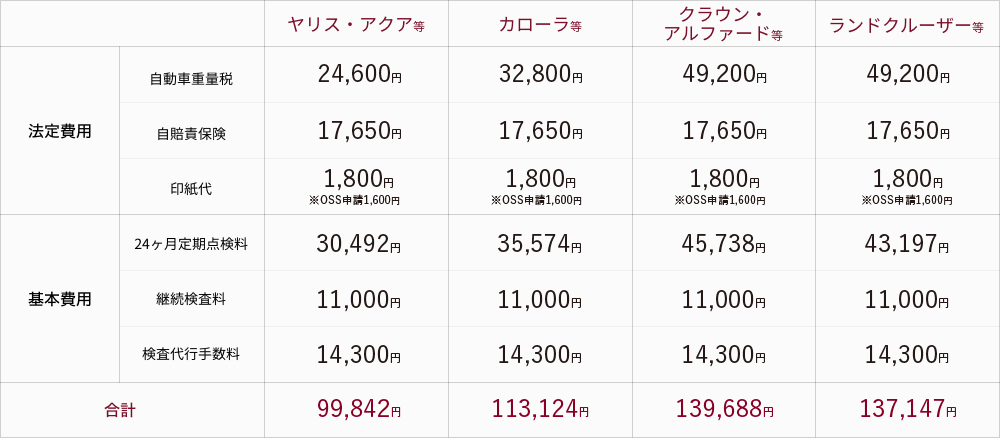Click the ヤリス・アクア等 column header
The height and width of the screenshot is (438, 1000).
[x=356, y=25]
